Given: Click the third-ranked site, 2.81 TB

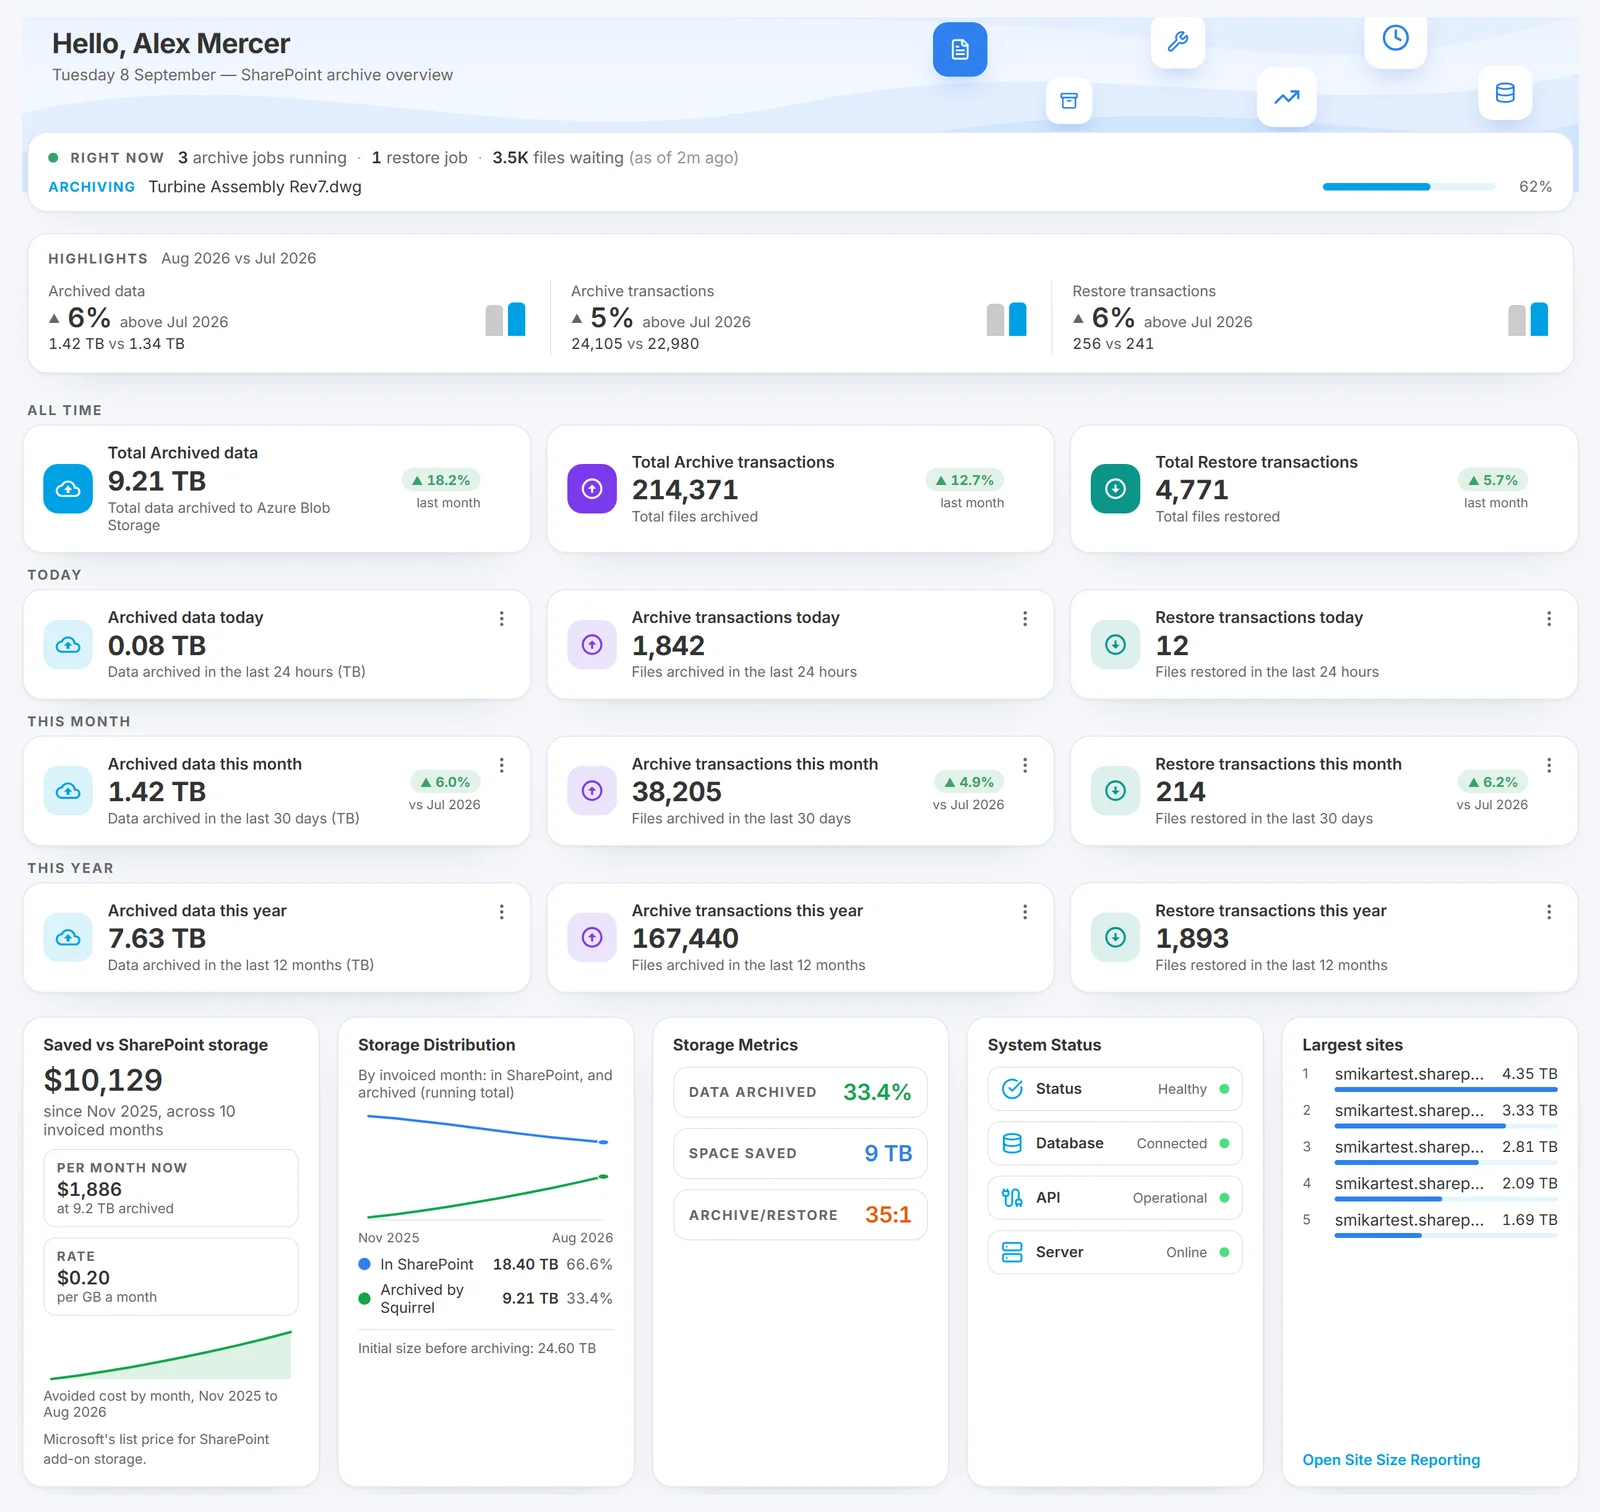Looking at the screenshot, I should point(1432,1150).
